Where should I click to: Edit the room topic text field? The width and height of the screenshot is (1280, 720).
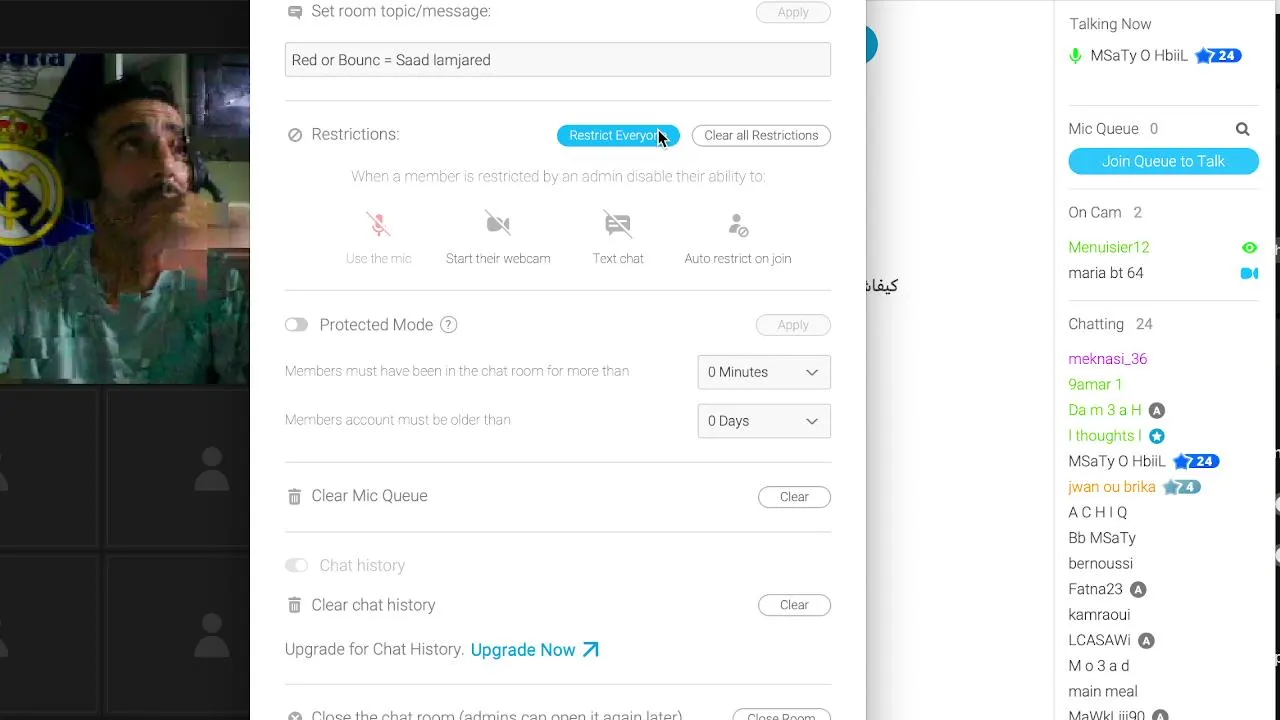click(557, 60)
